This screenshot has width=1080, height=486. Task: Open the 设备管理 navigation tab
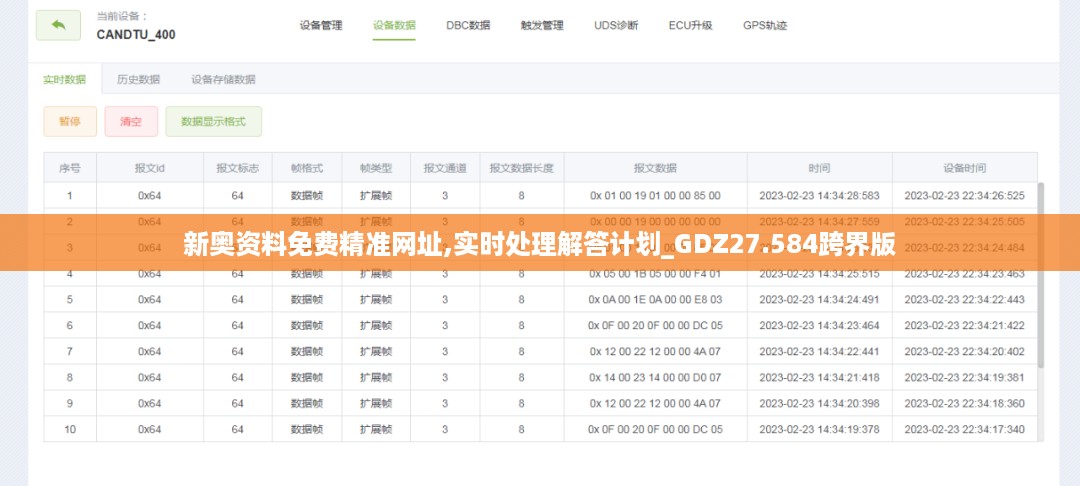[x=321, y=25]
